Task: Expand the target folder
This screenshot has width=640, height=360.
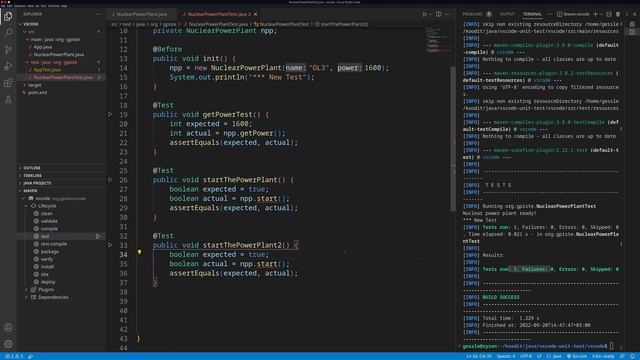Action: coord(33,85)
